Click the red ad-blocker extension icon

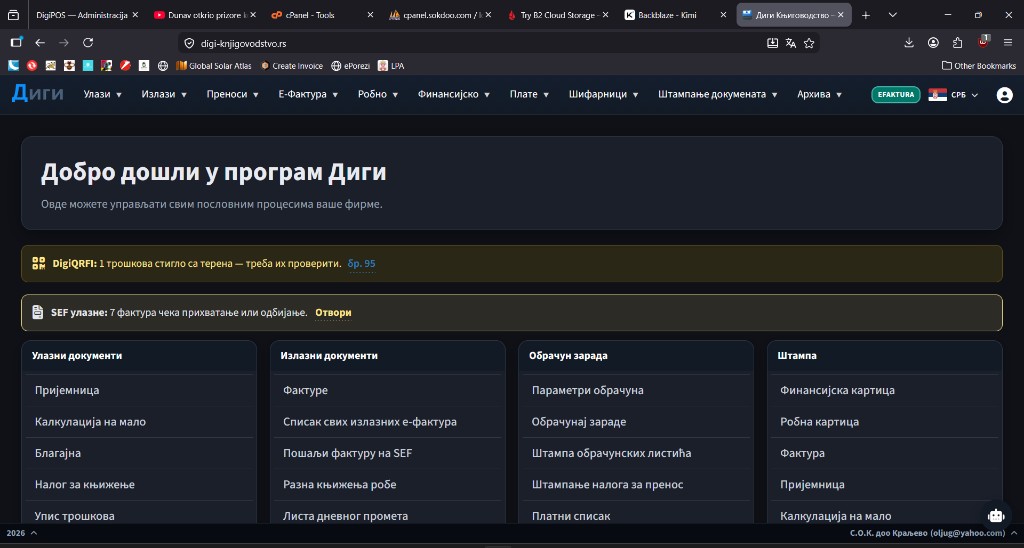984,42
